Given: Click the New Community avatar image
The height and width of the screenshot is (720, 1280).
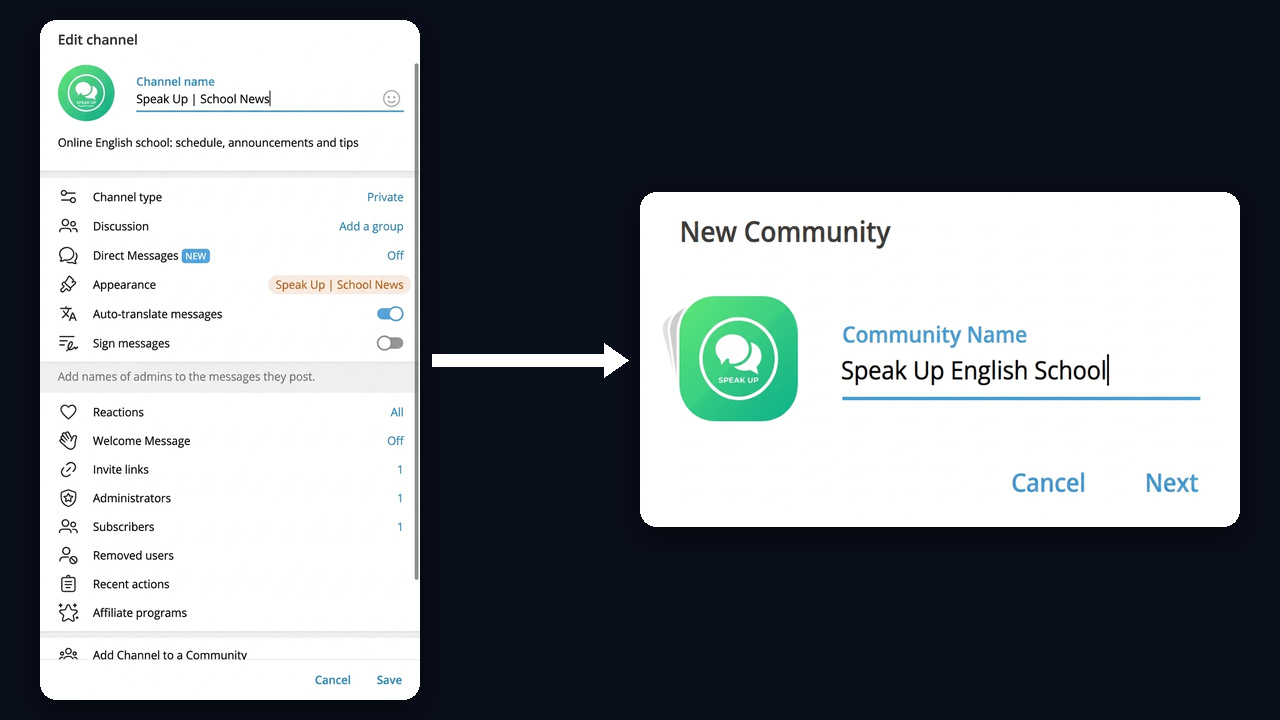Looking at the screenshot, I should pos(738,358).
